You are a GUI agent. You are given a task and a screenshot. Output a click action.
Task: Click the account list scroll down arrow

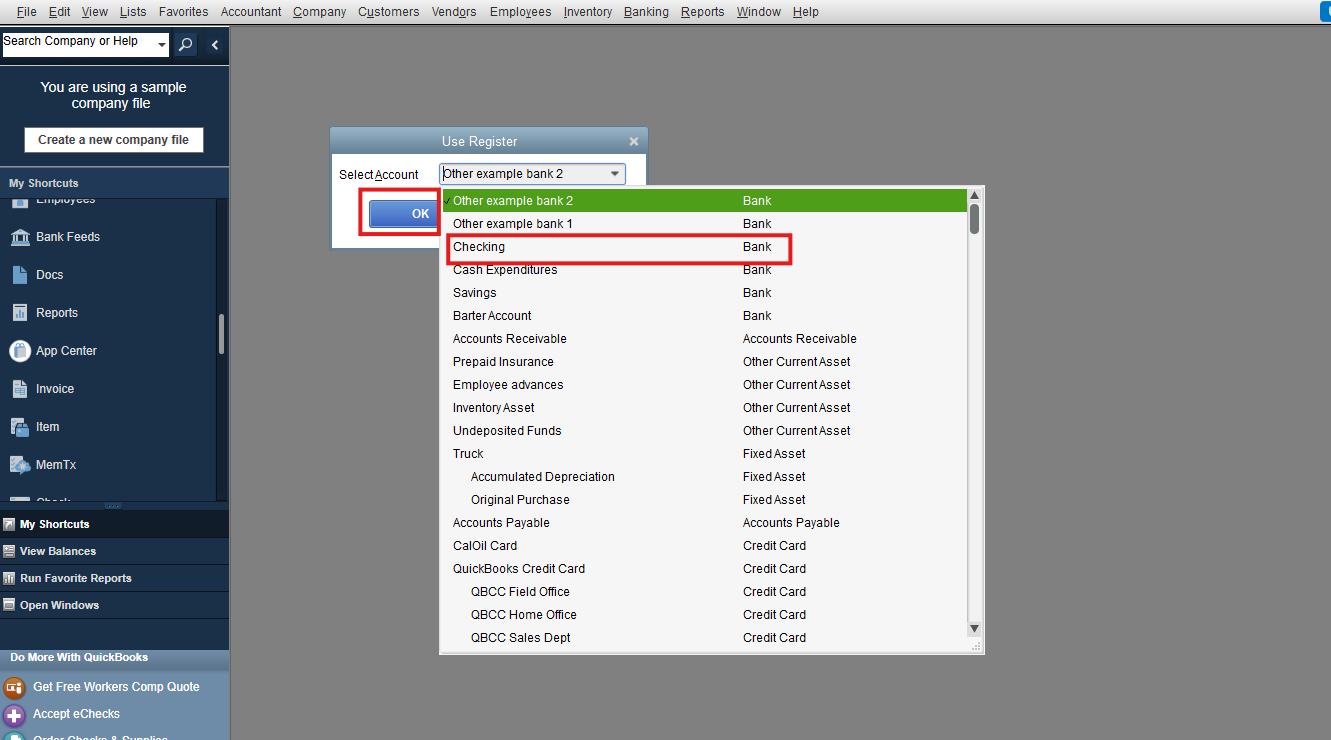click(975, 629)
